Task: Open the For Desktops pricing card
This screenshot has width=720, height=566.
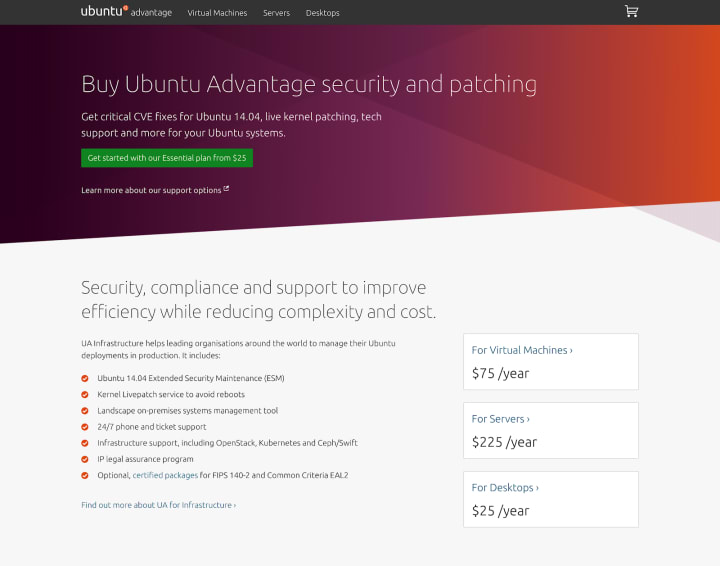Action: pos(551,499)
